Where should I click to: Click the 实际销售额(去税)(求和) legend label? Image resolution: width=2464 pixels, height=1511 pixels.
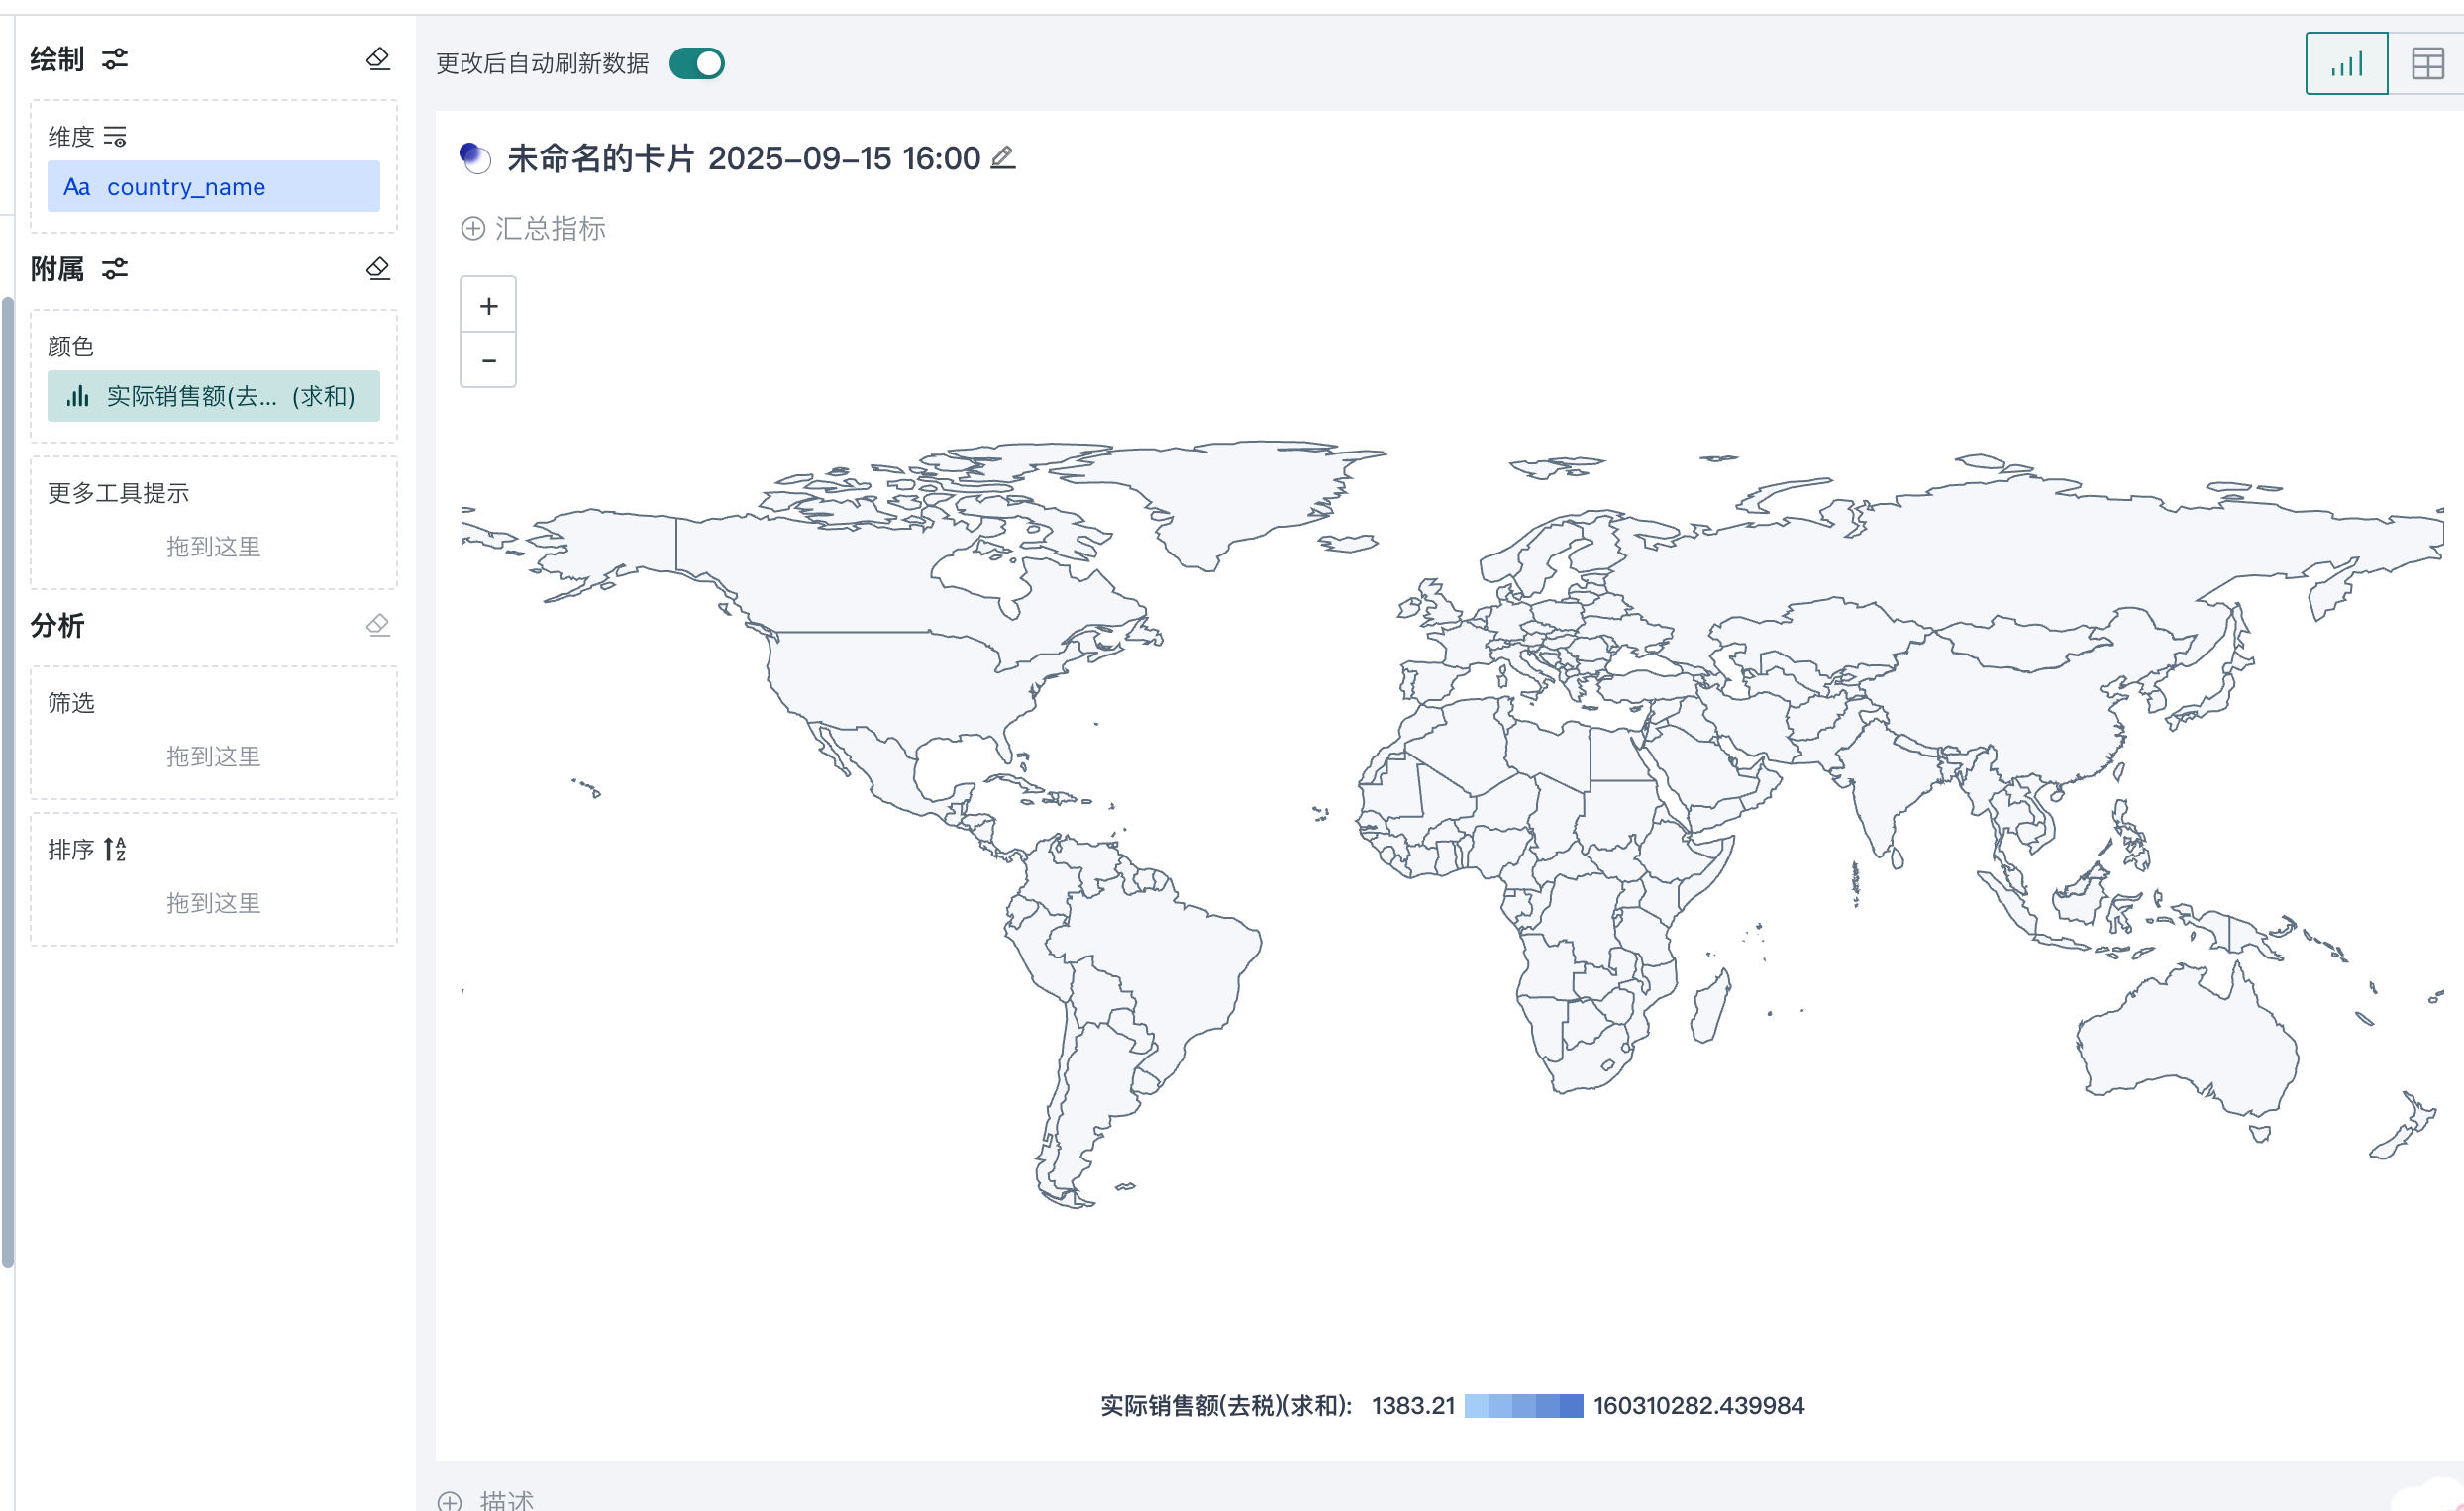pos(1226,1406)
